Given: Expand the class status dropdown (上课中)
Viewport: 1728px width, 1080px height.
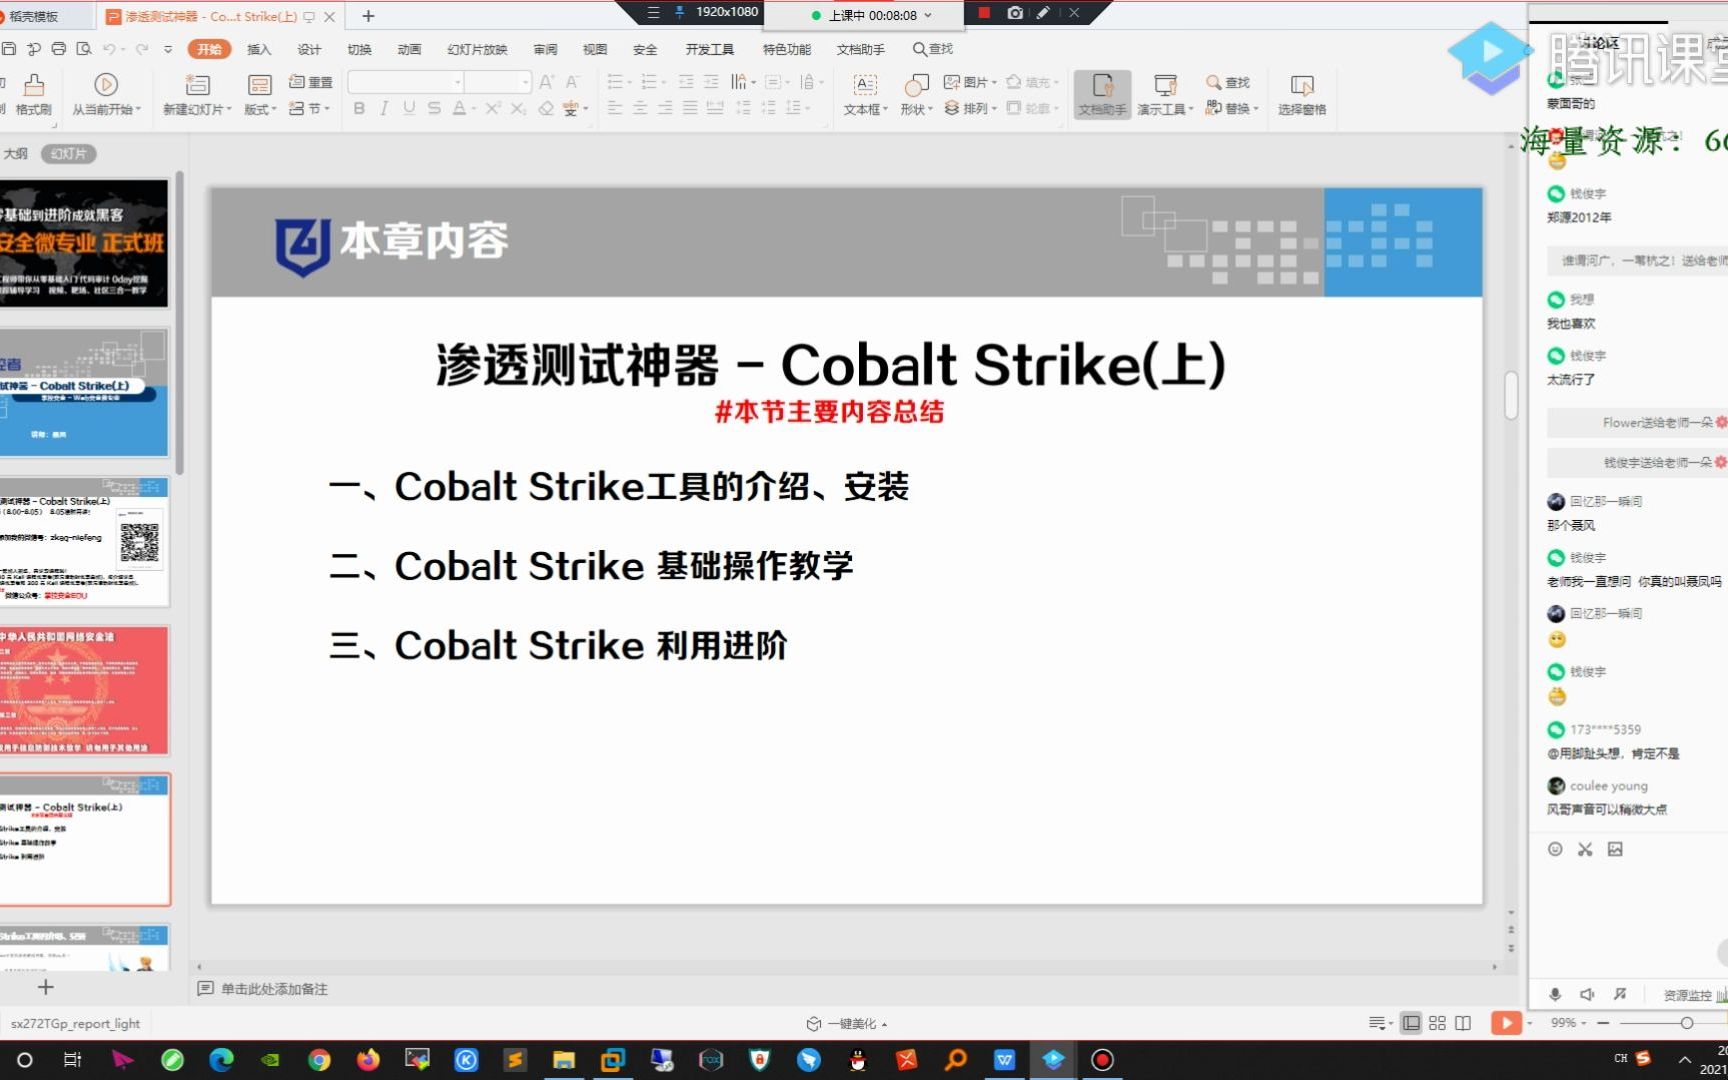Looking at the screenshot, I should click(928, 15).
